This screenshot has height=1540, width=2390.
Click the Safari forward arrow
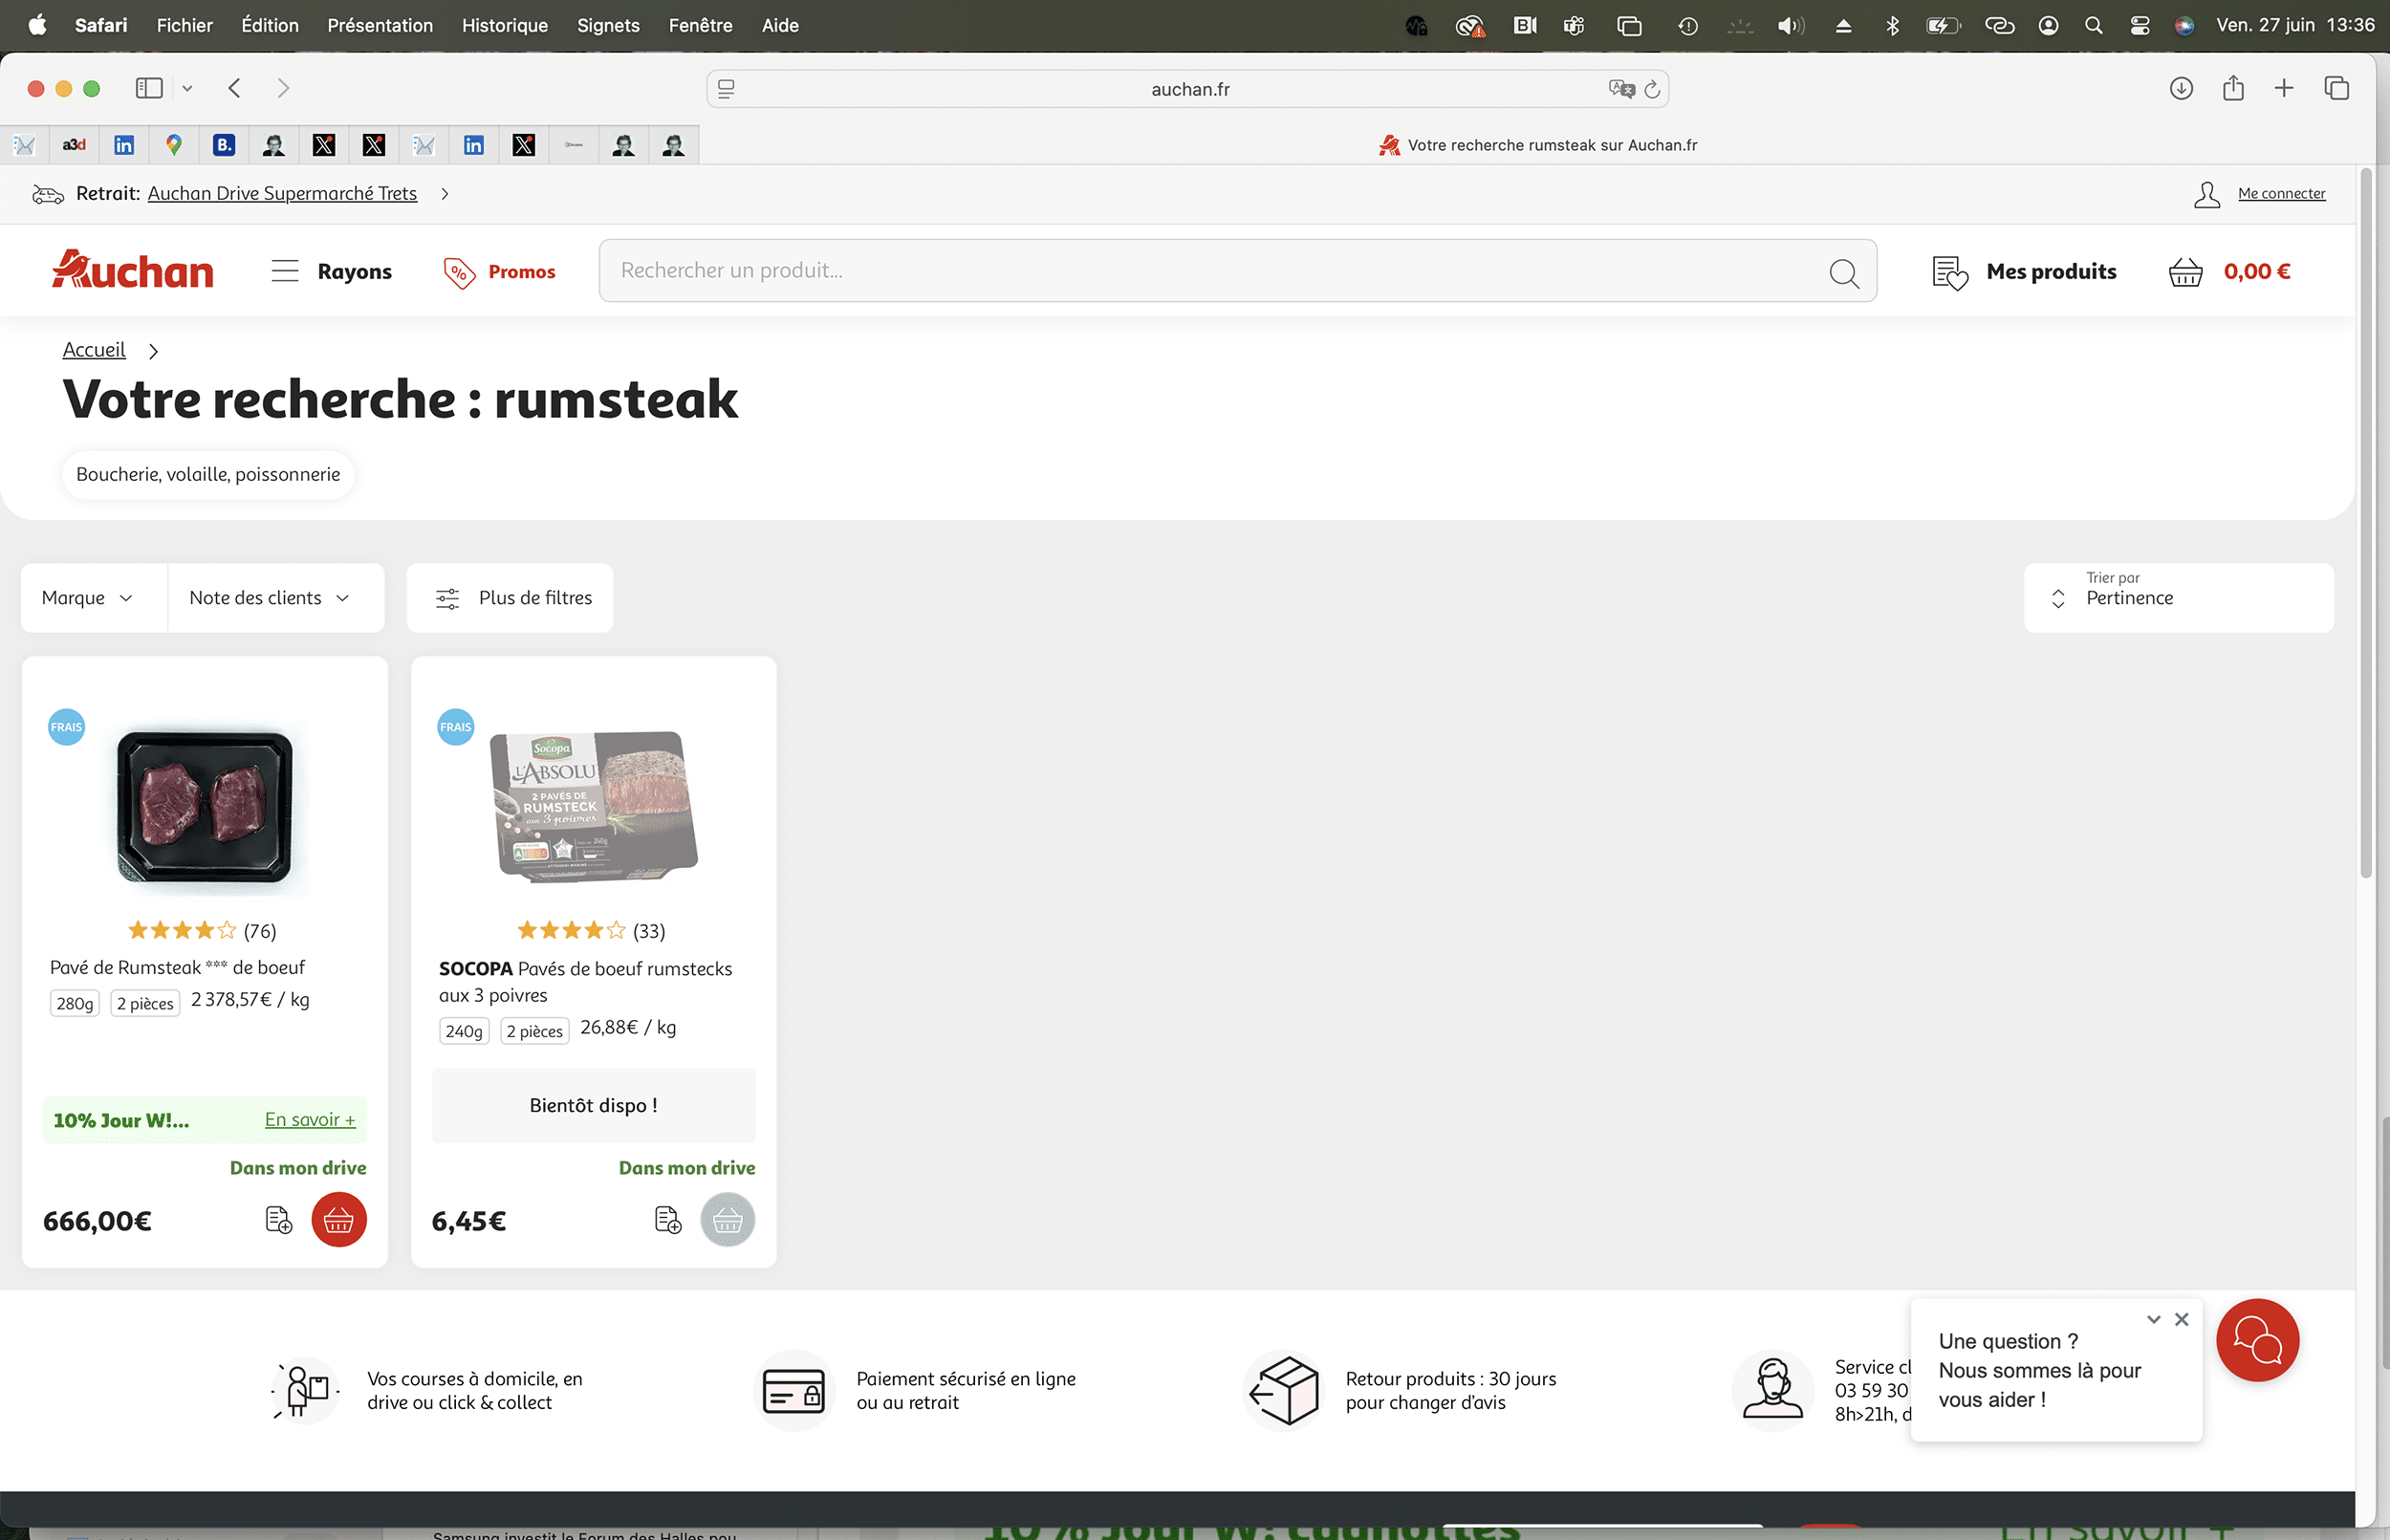pos(284,88)
